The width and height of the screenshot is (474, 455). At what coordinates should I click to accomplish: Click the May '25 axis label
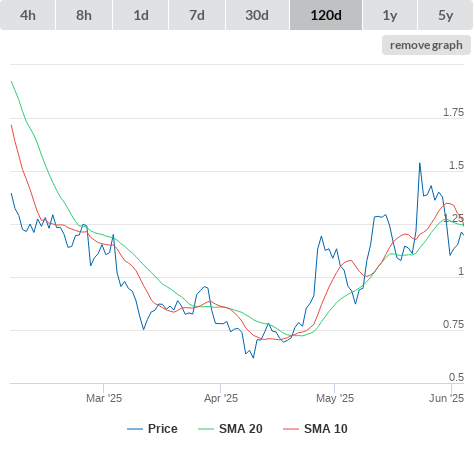335,398
